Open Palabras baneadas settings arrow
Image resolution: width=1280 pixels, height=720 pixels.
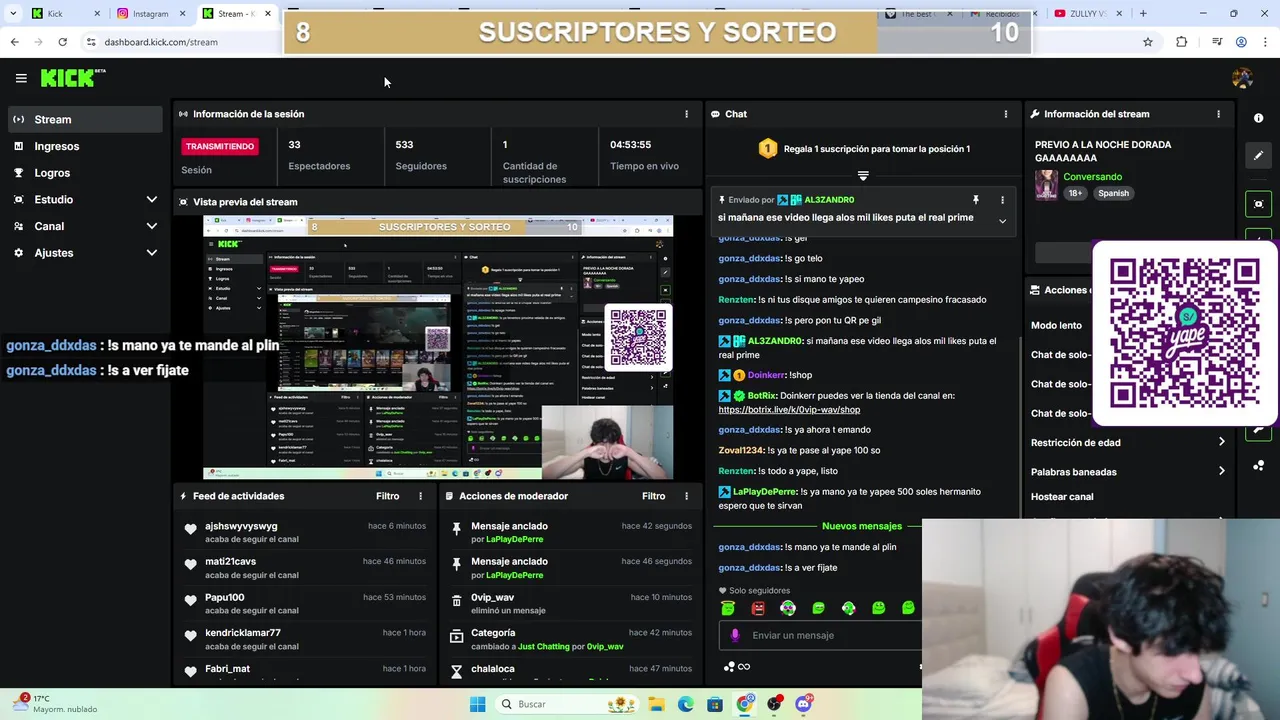1221,471
